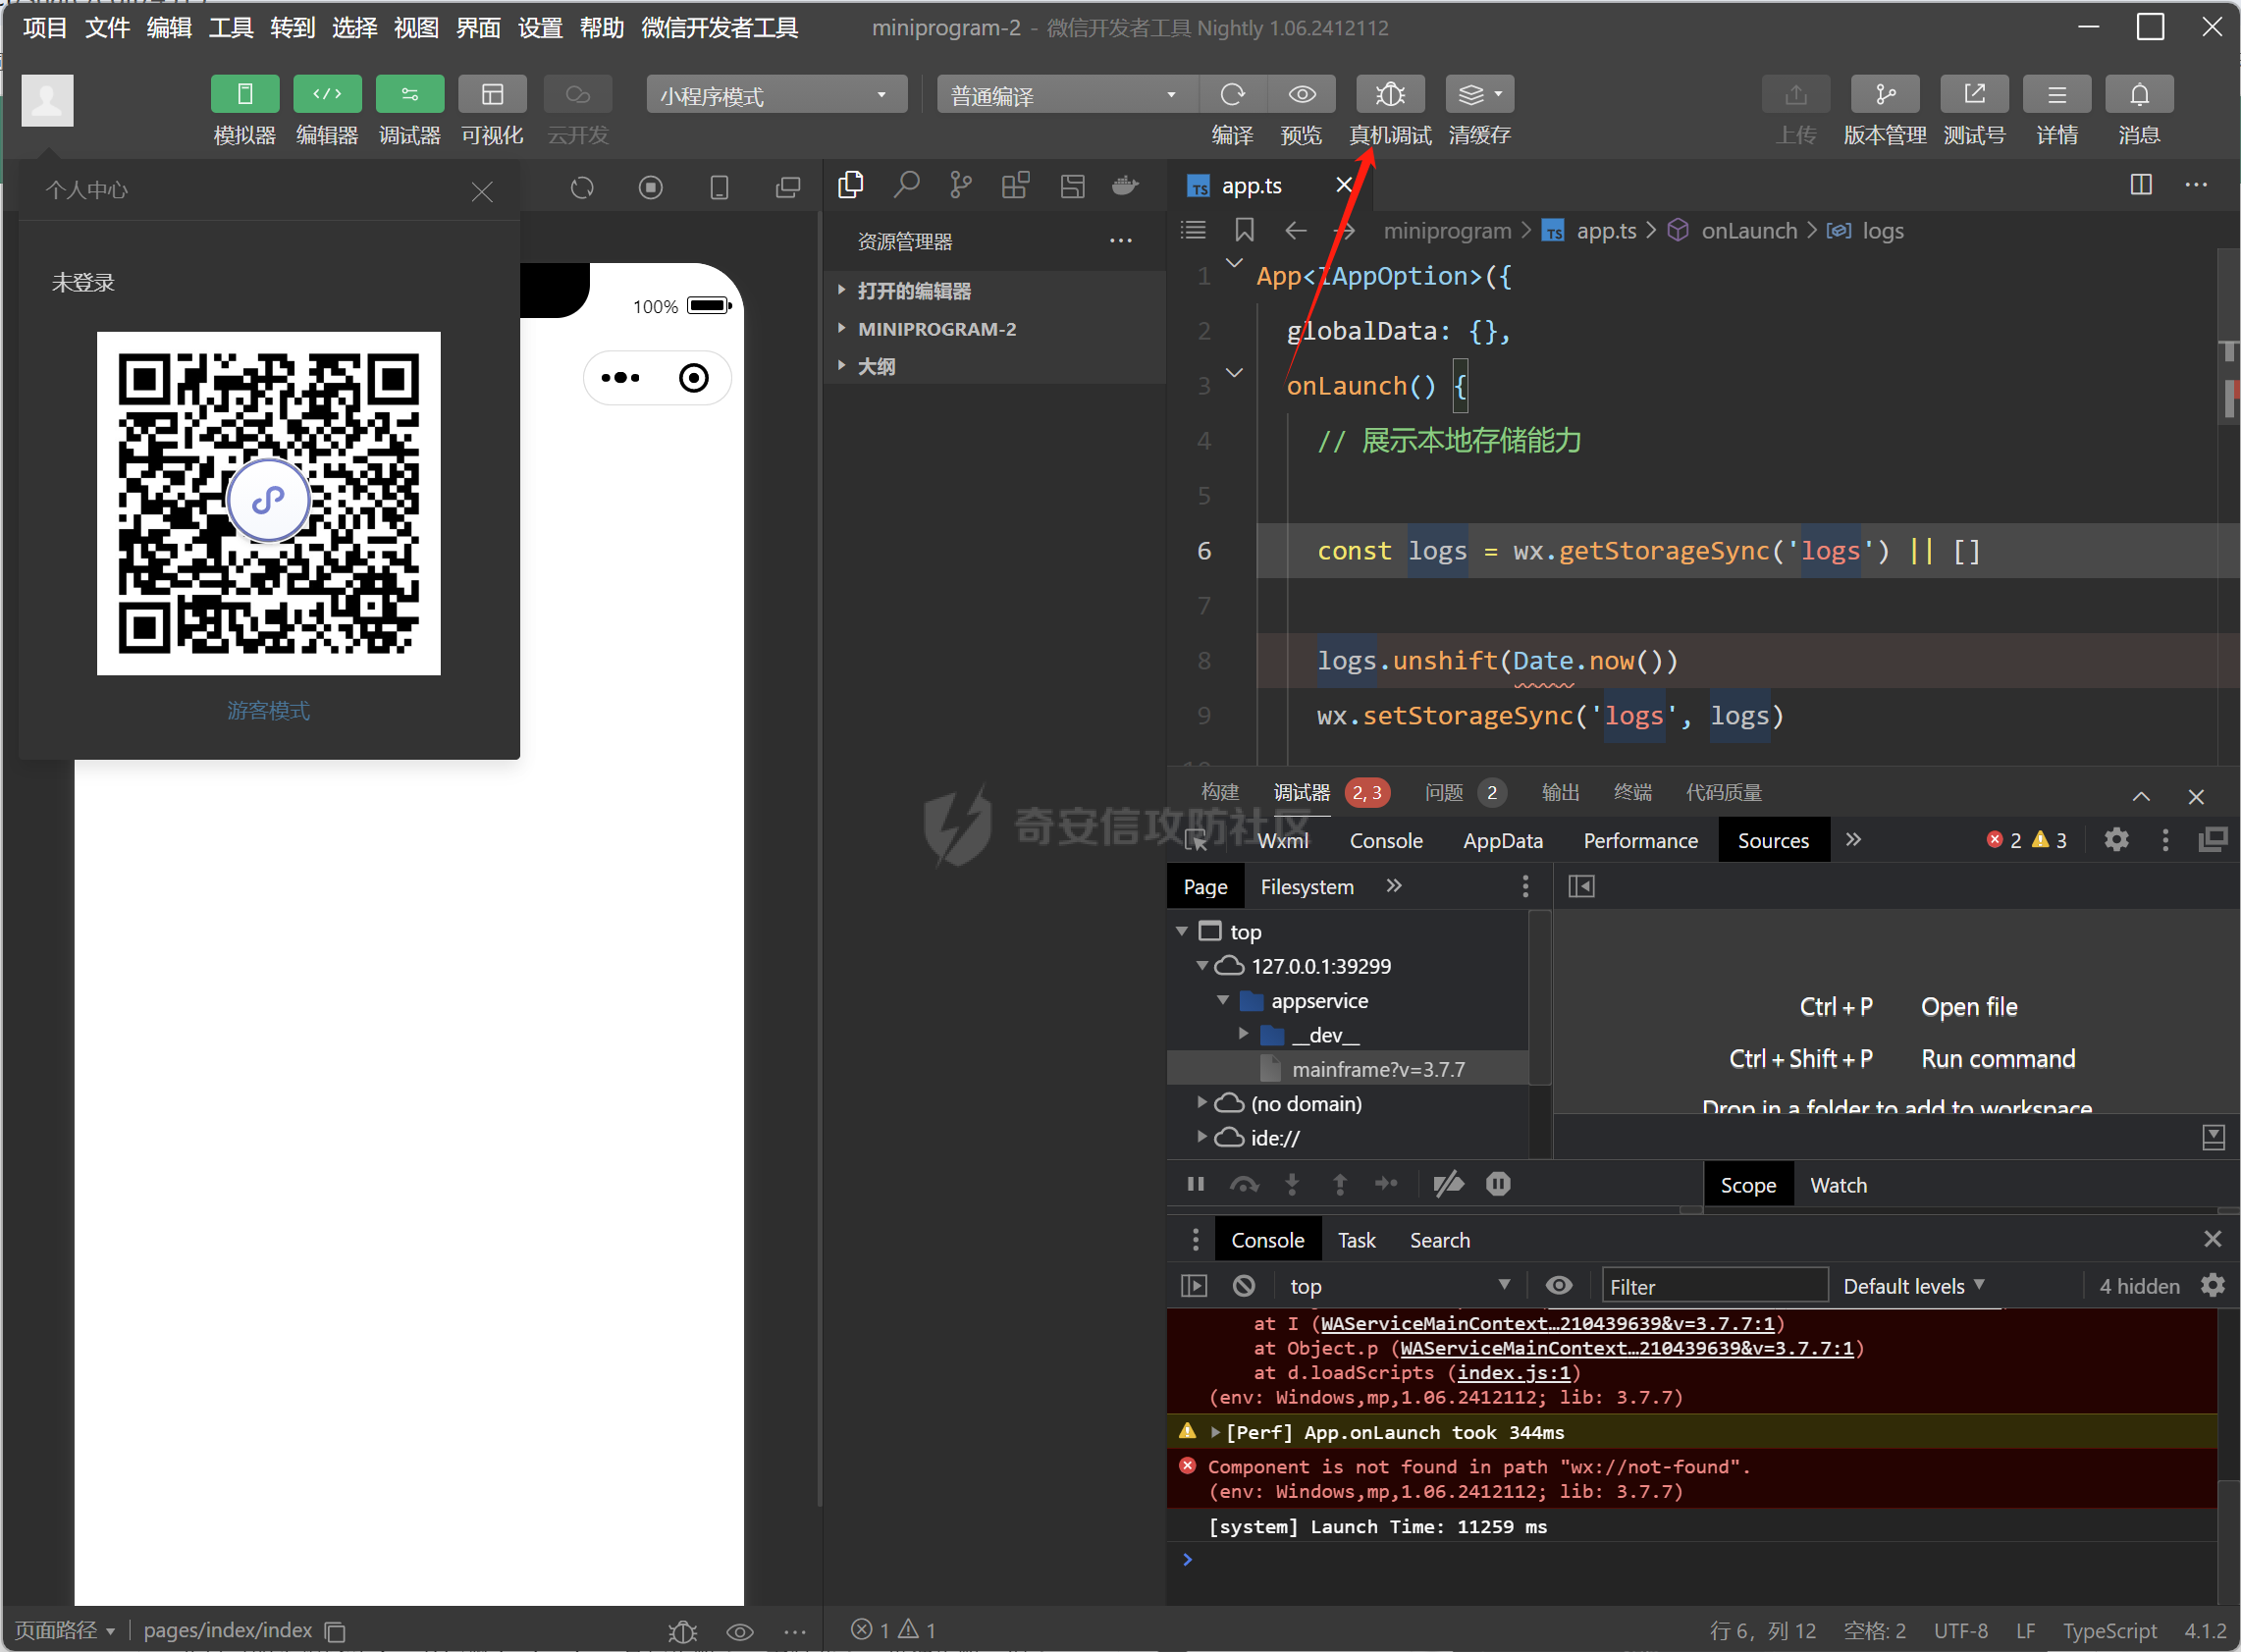Toggle deactivate breakpoints icon
Viewport: 2241px width, 1652px height.
1447,1184
